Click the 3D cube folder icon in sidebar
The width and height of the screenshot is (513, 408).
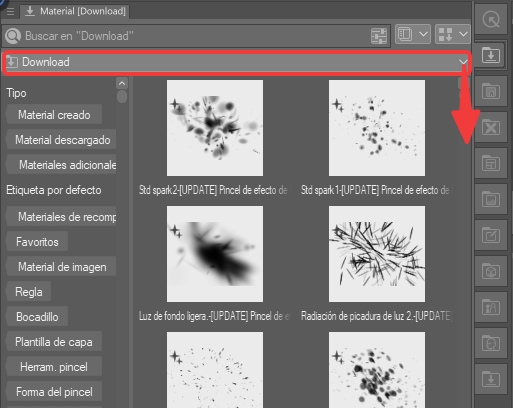[491, 272]
